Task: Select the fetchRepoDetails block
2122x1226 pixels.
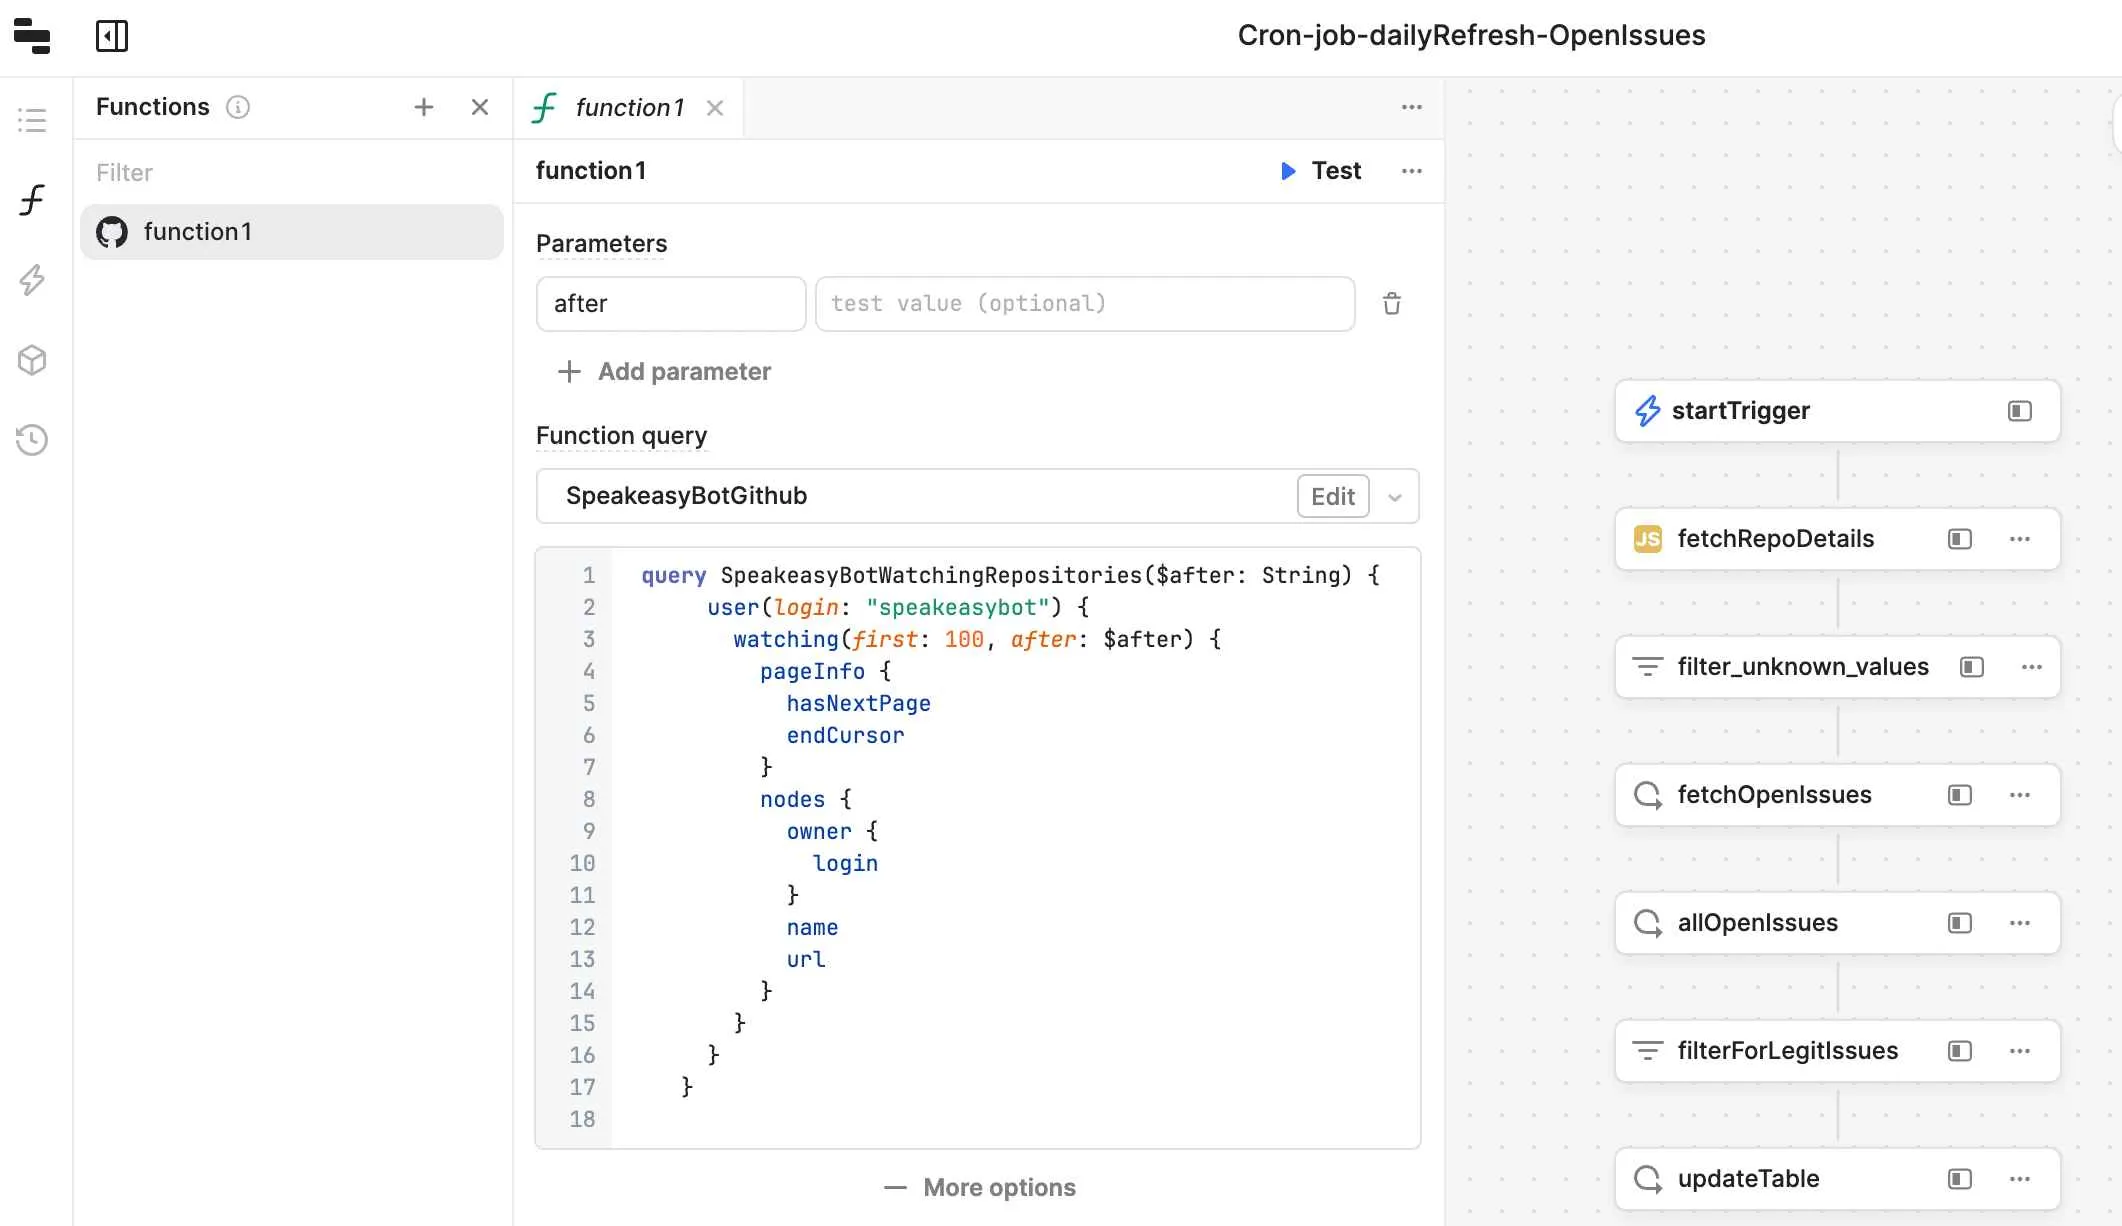Action: pos(1838,539)
